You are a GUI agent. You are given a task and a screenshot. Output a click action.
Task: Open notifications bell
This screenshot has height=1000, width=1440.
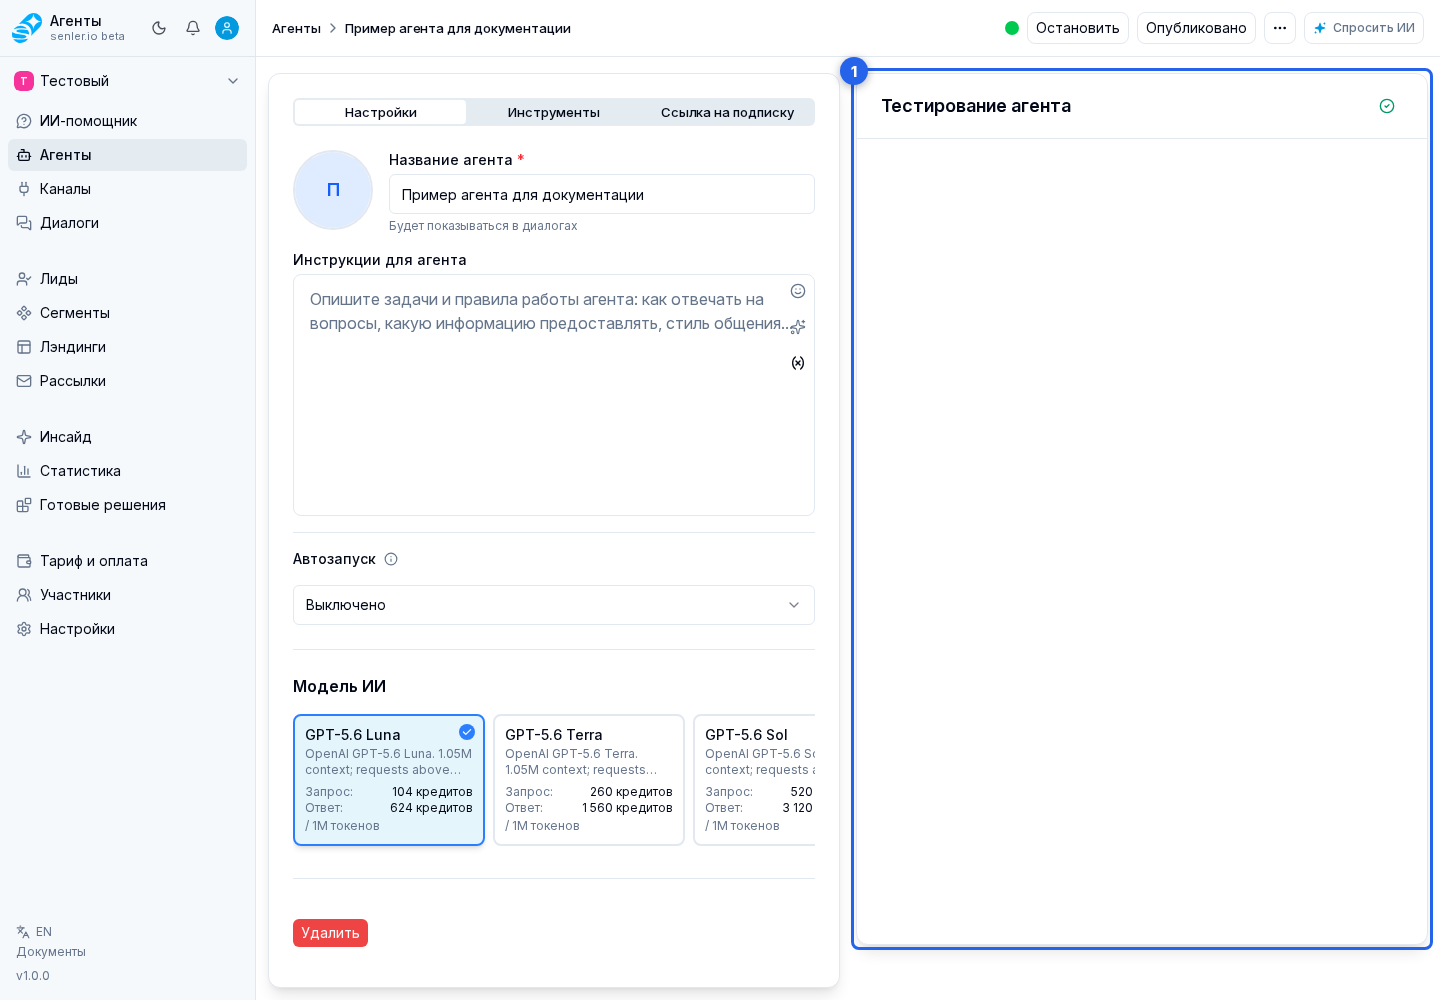(x=193, y=28)
